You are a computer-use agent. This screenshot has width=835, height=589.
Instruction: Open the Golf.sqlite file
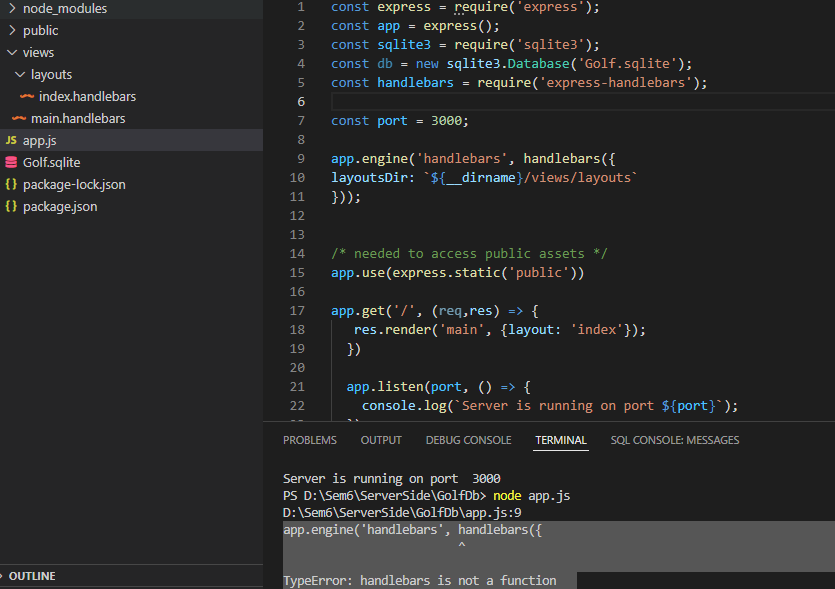click(x=52, y=163)
